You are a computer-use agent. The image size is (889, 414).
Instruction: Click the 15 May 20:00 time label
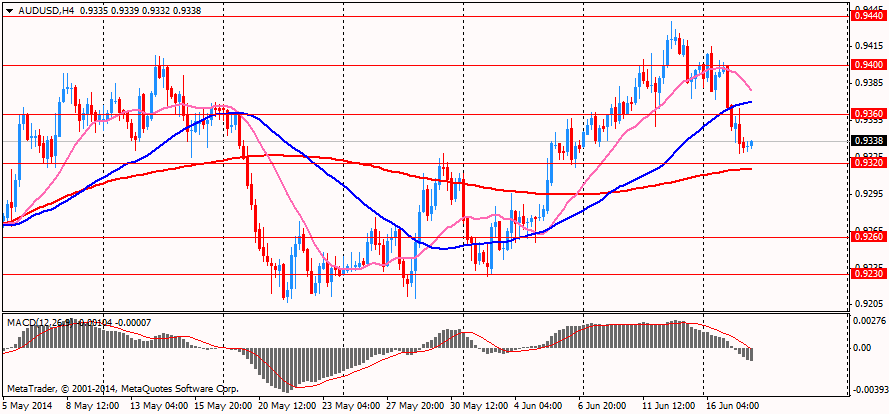pyautogui.click(x=224, y=406)
